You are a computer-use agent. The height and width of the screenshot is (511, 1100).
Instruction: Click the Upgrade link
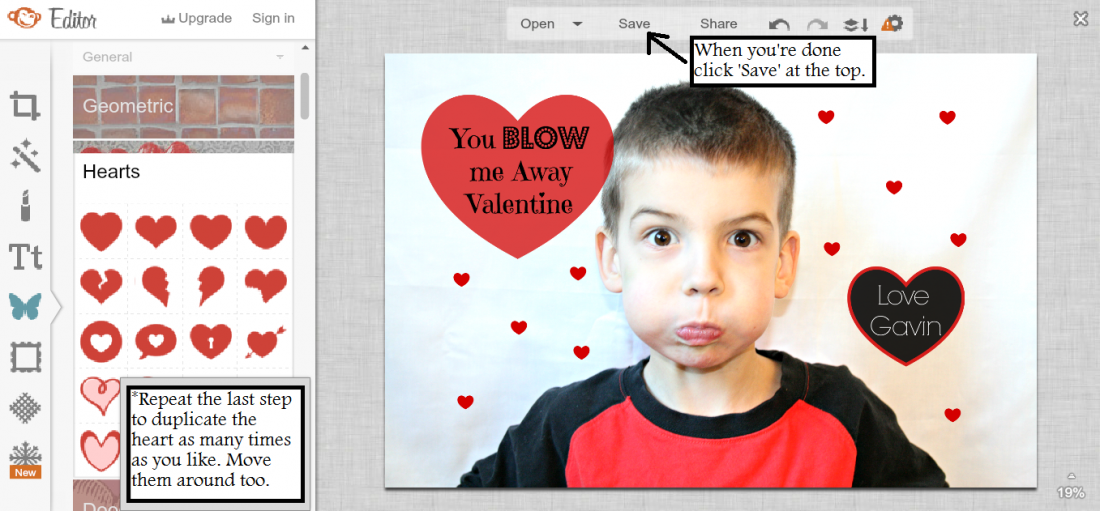(196, 19)
